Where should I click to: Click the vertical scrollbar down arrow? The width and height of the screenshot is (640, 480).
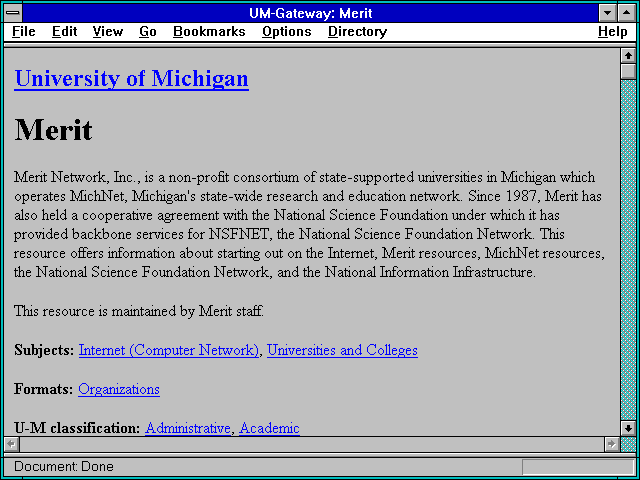pyautogui.click(x=628, y=428)
